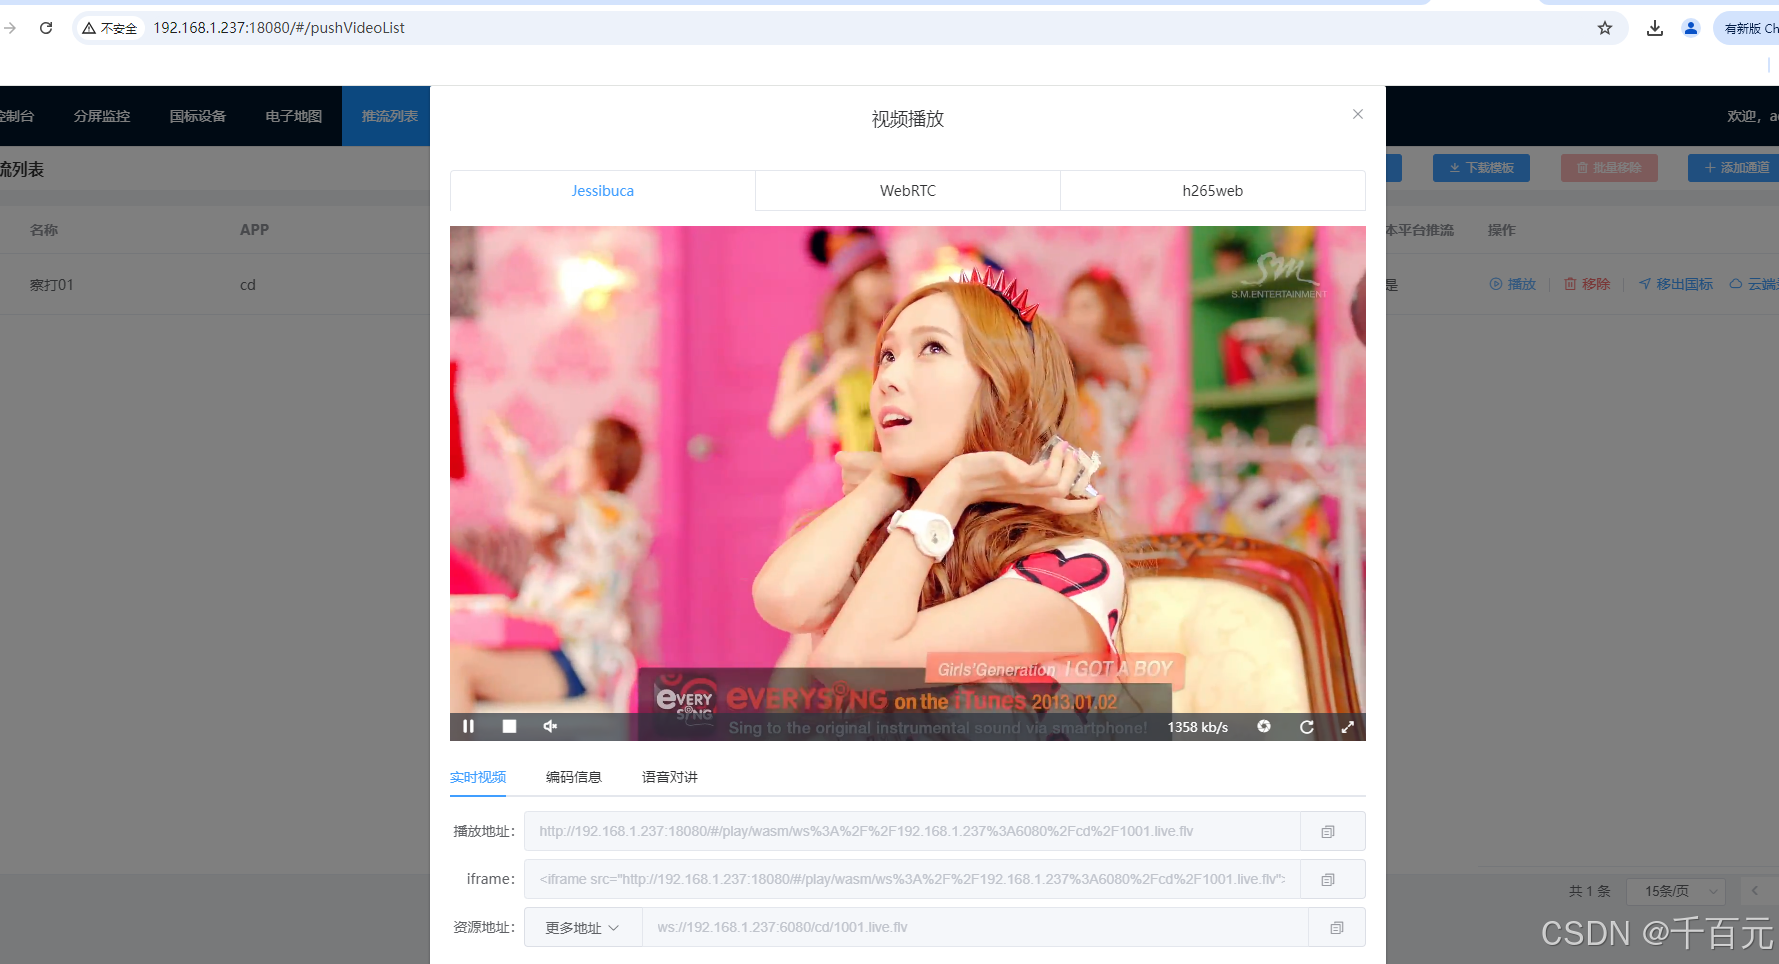Click 播放 link for 察打01 row
This screenshot has width=1779, height=964.
[1513, 284]
